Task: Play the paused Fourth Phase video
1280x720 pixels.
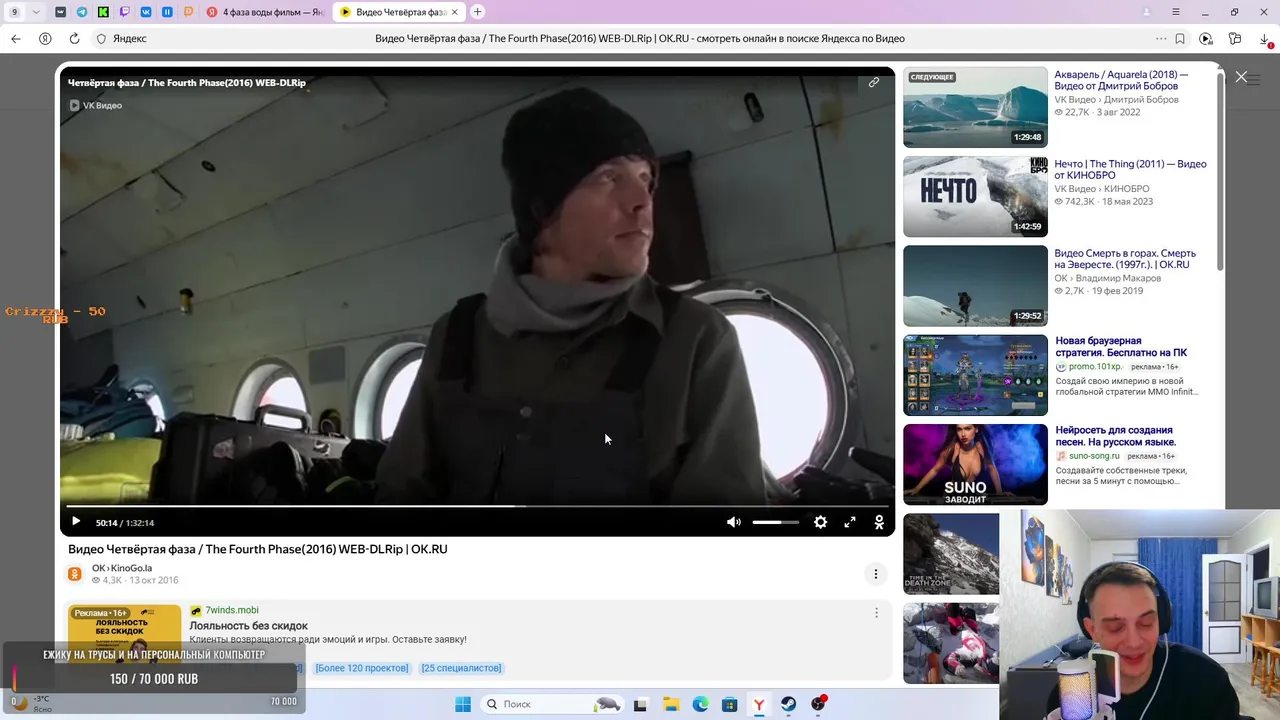Action: pyautogui.click(x=76, y=522)
